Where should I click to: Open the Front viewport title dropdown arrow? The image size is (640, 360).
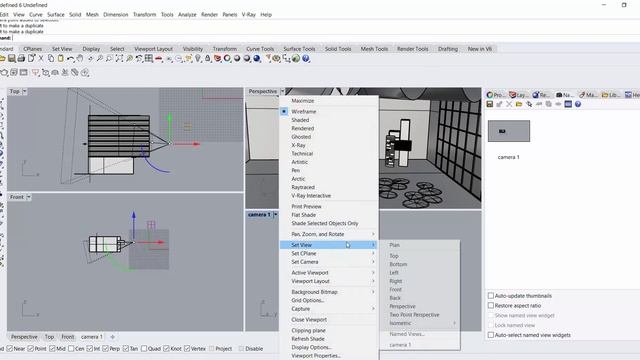pyautogui.click(x=29, y=197)
